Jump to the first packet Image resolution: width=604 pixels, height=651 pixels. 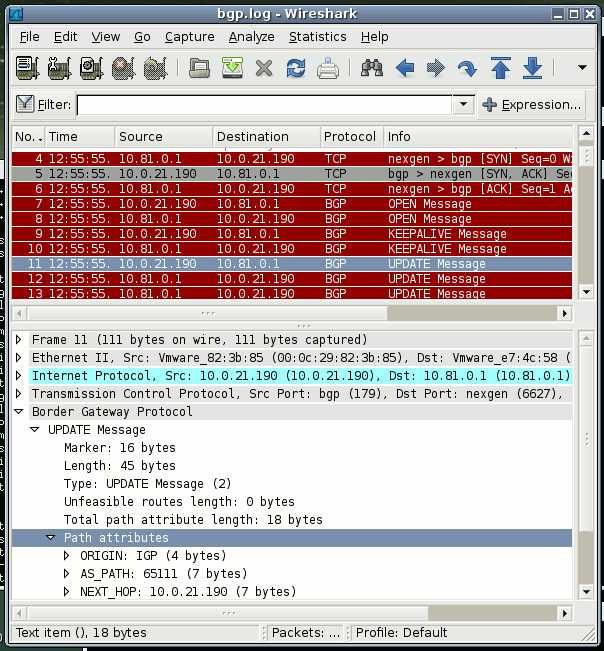click(x=501, y=68)
